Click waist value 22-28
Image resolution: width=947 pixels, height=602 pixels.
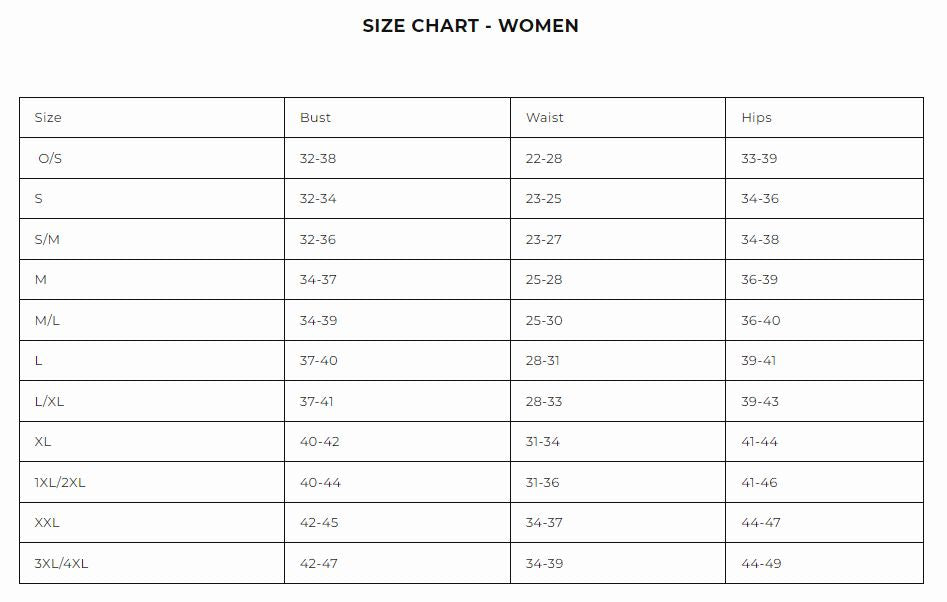pyautogui.click(x=544, y=159)
